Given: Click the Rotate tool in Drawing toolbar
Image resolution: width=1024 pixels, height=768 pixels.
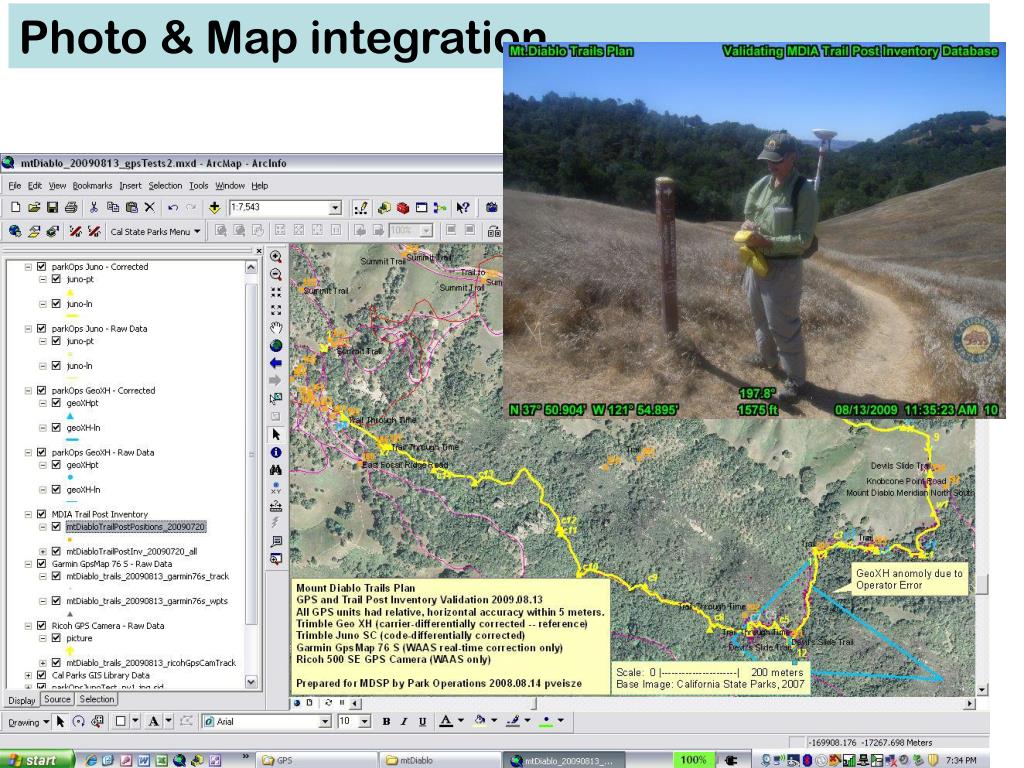Looking at the screenshot, I should pos(79,722).
